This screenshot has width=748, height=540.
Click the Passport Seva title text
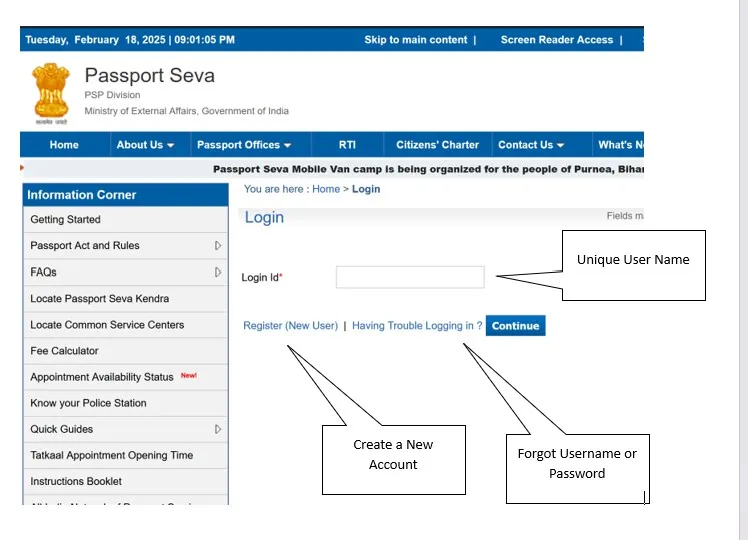pyautogui.click(x=150, y=75)
